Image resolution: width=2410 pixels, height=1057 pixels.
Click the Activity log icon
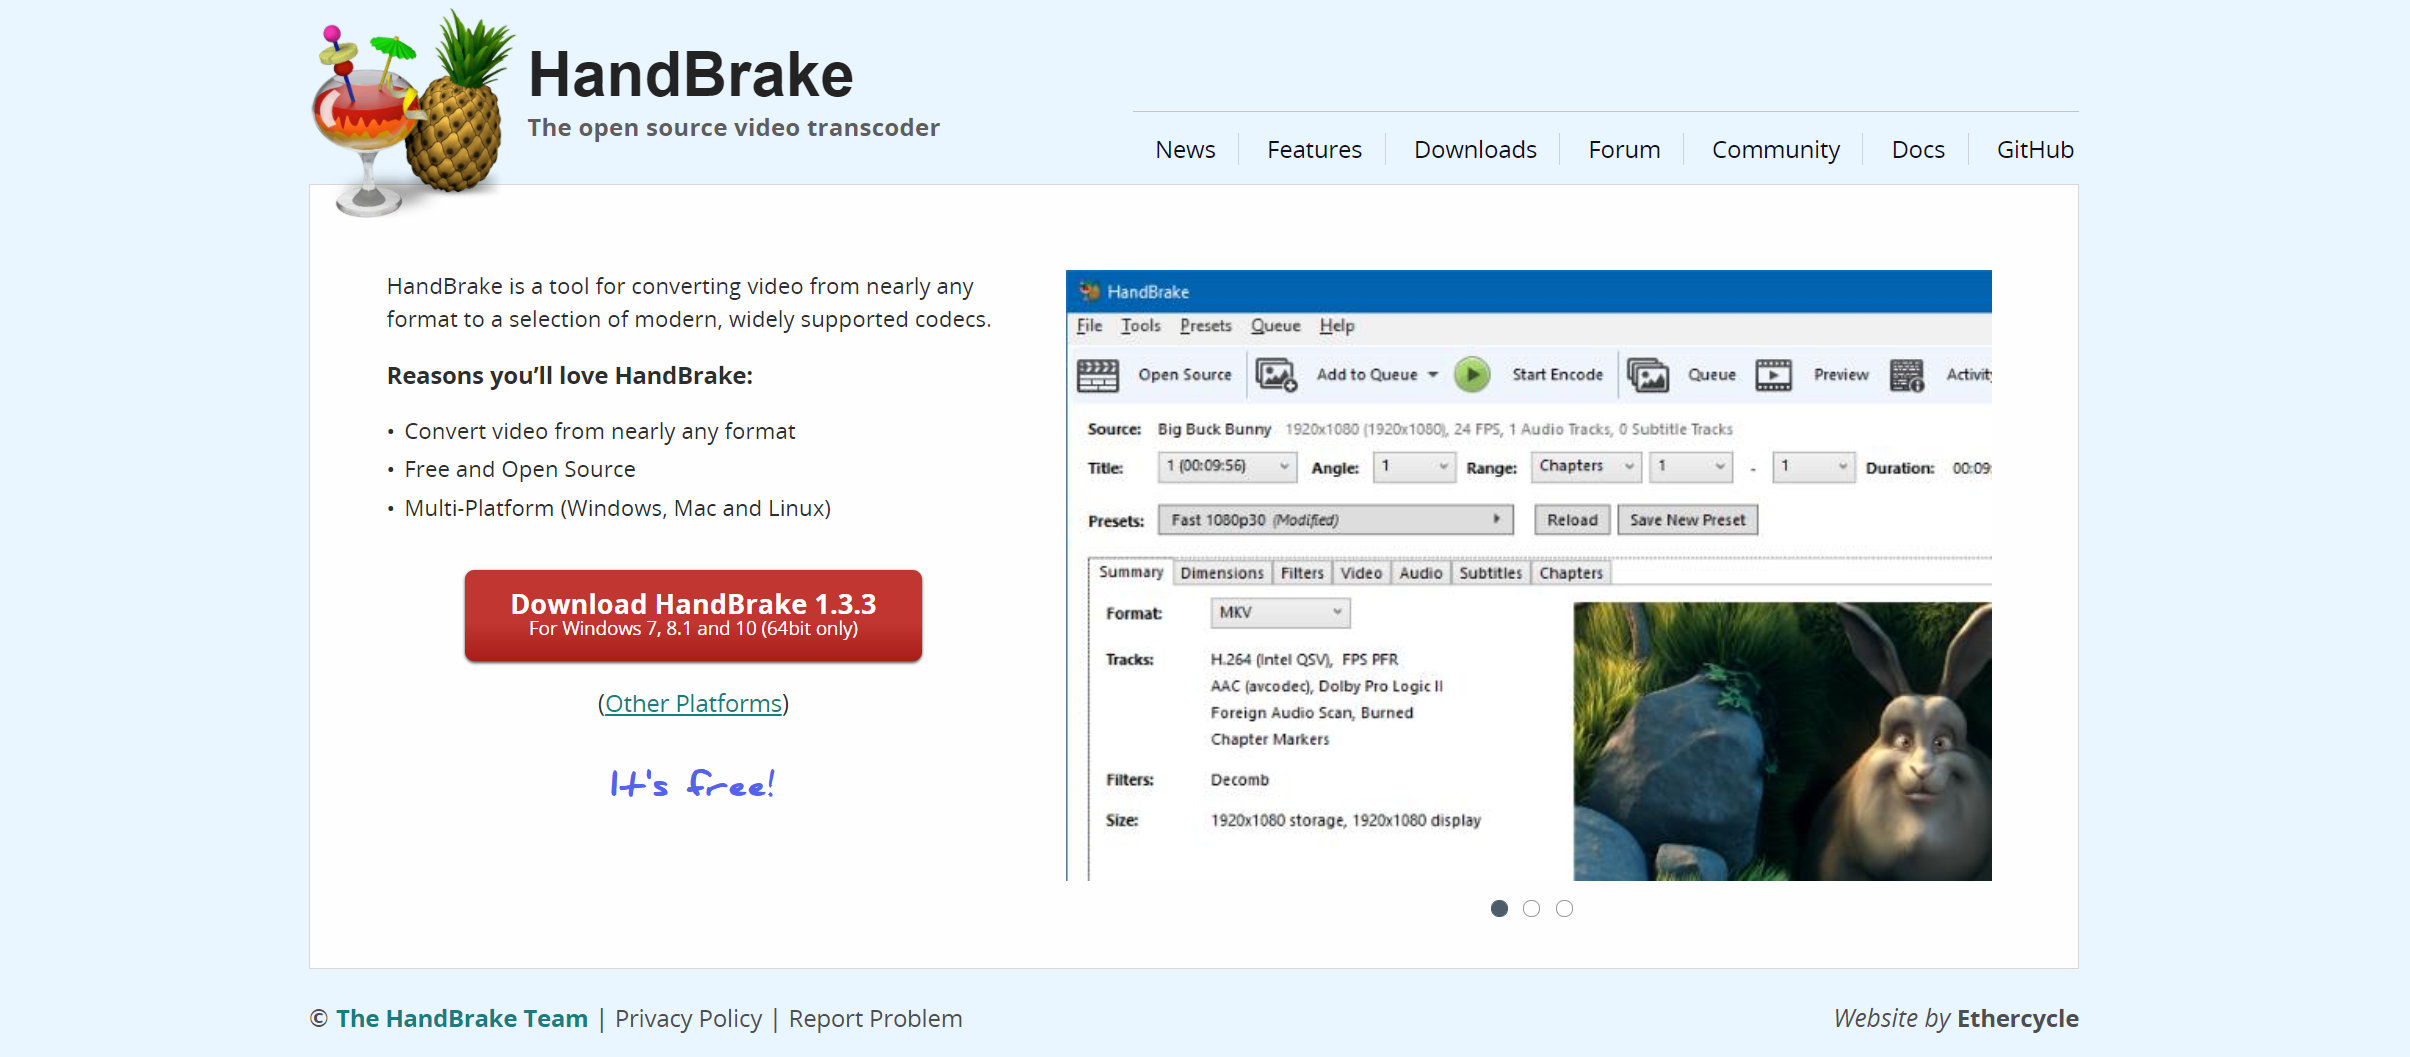point(1906,375)
